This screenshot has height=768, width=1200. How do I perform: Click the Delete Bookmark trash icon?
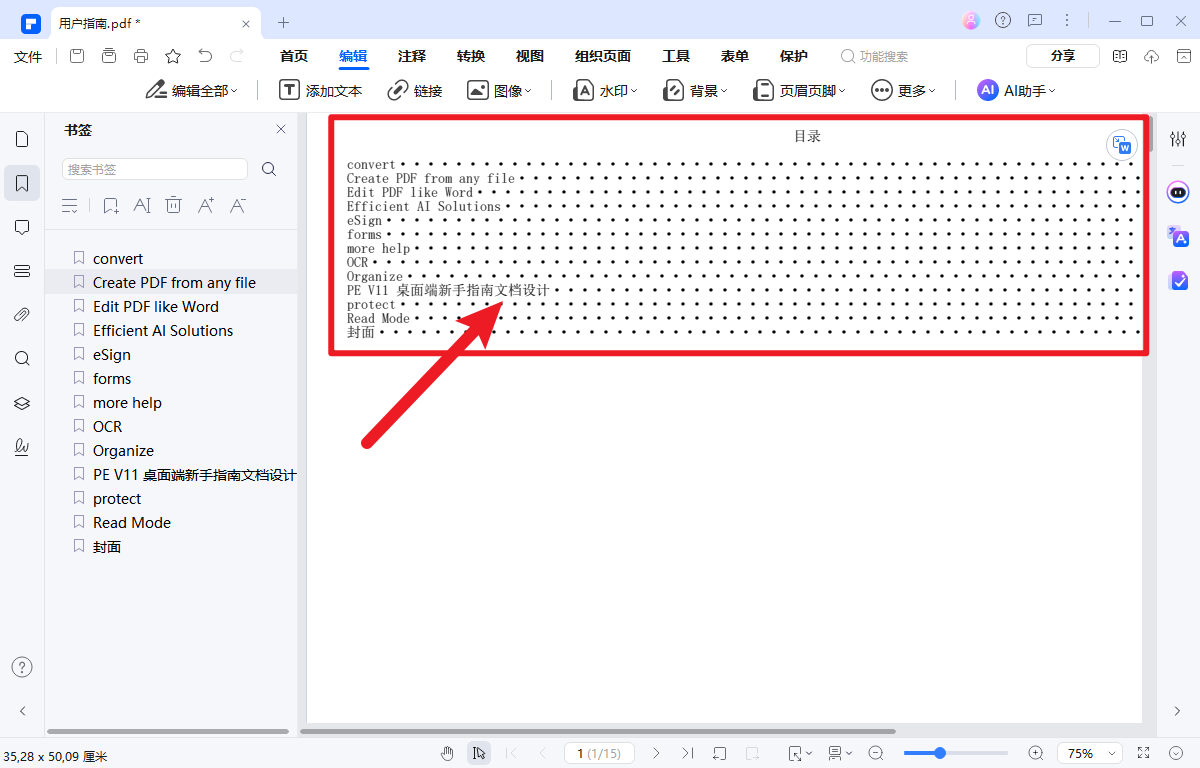click(x=173, y=205)
